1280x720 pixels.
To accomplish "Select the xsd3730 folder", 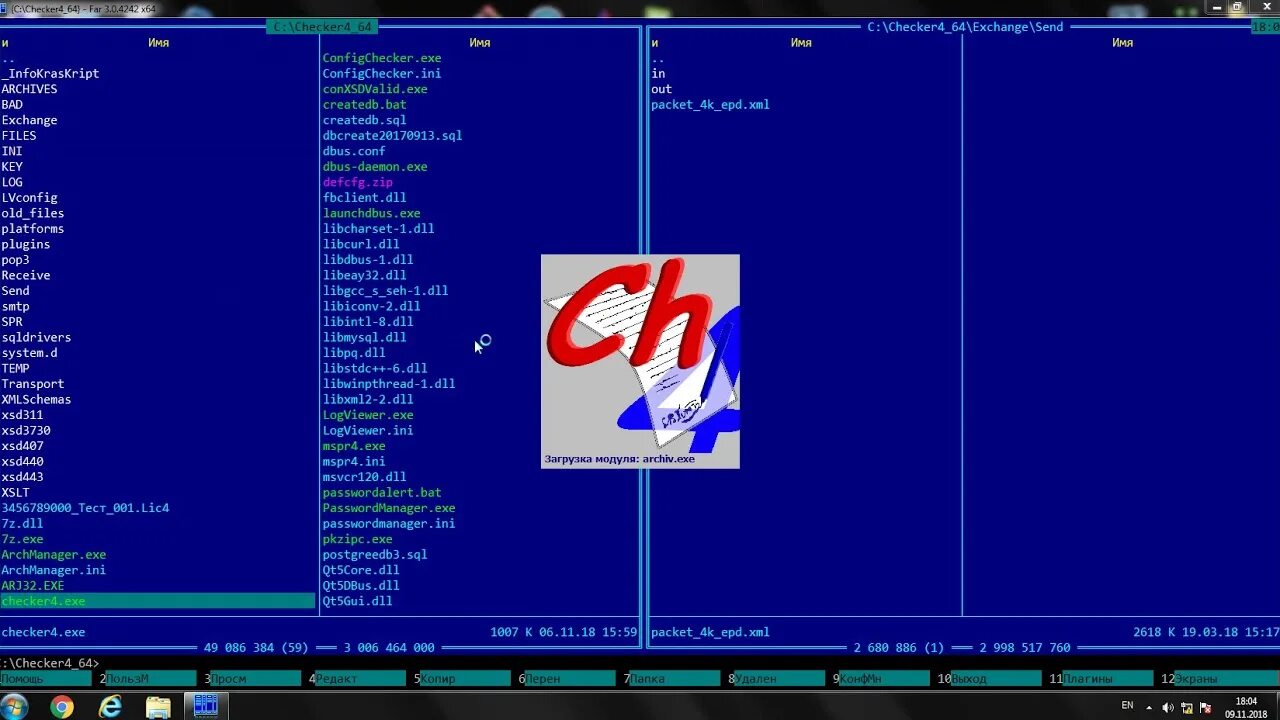I will click(26, 430).
